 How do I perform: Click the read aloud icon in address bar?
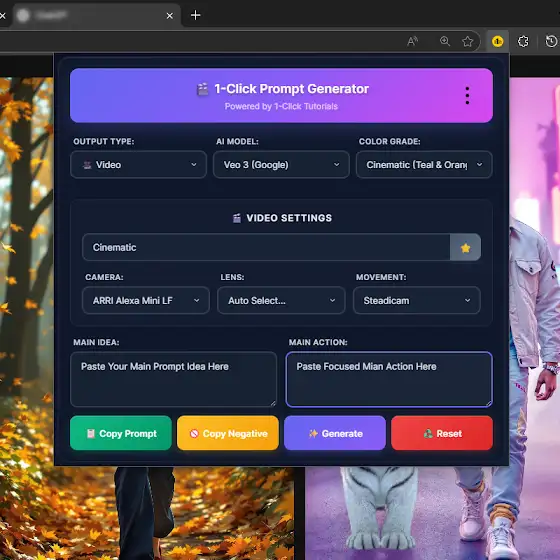coord(412,41)
